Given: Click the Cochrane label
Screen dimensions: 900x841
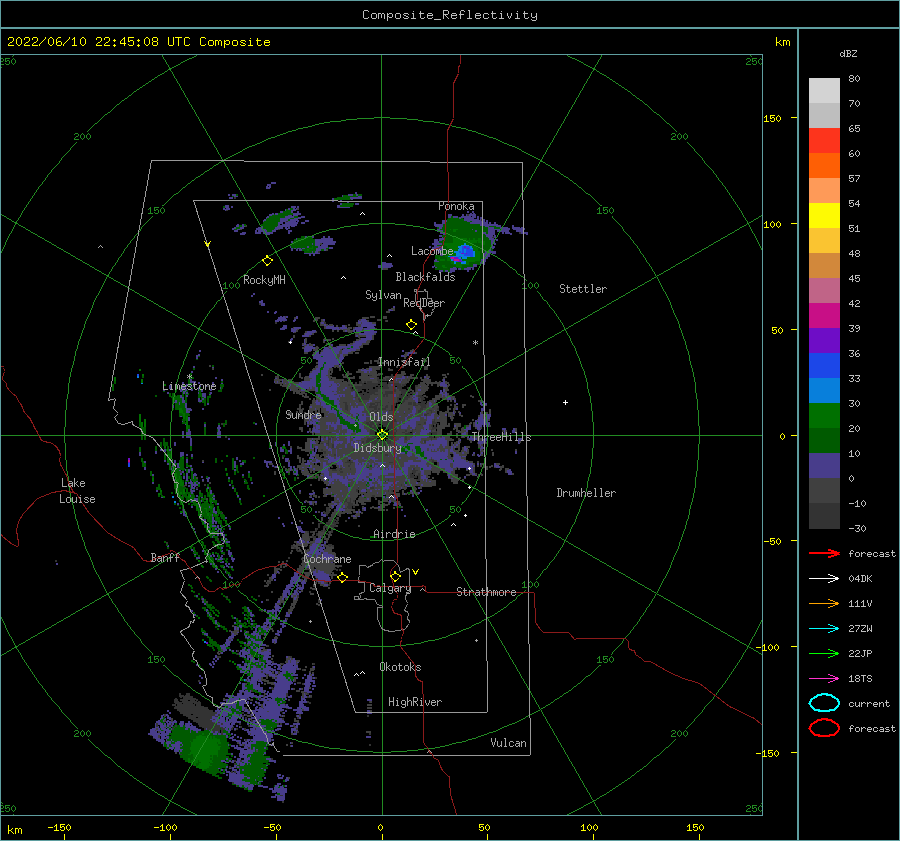Looking at the screenshot, I should (x=327, y=559).
